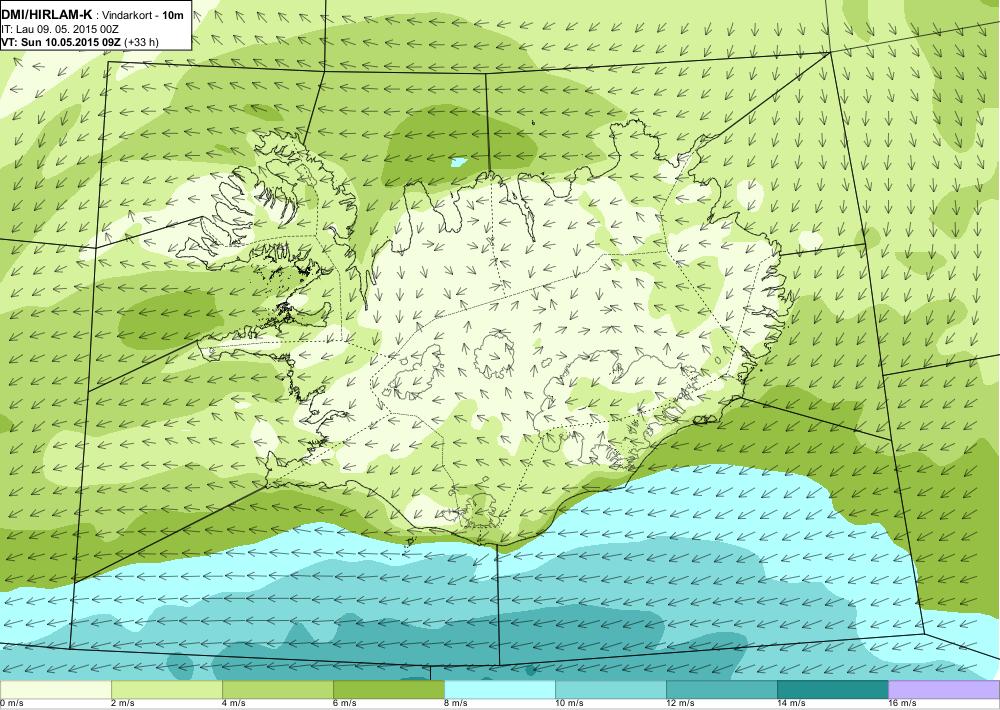Click the dark teal 14–16 m/s legend swatch
The width and height of the screenshot is (1000, 710).
(833, 690)
